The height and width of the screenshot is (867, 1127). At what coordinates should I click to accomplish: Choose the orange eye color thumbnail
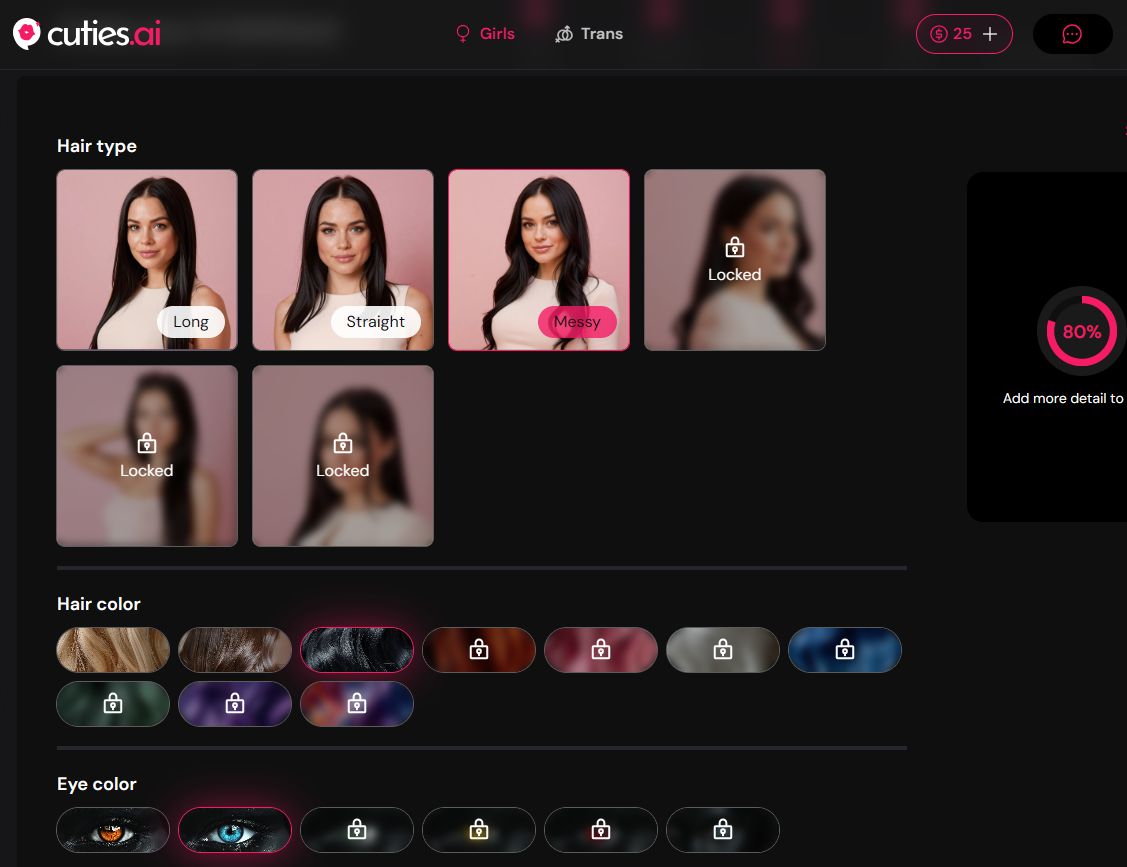[112, 830]
